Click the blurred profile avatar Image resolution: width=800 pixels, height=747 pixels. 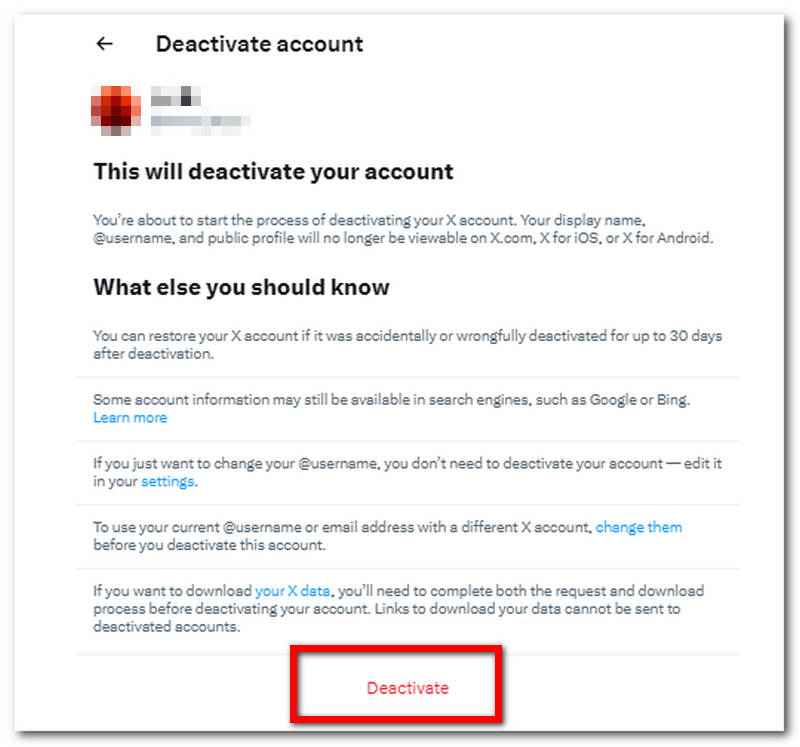click(x=115, y=109)
